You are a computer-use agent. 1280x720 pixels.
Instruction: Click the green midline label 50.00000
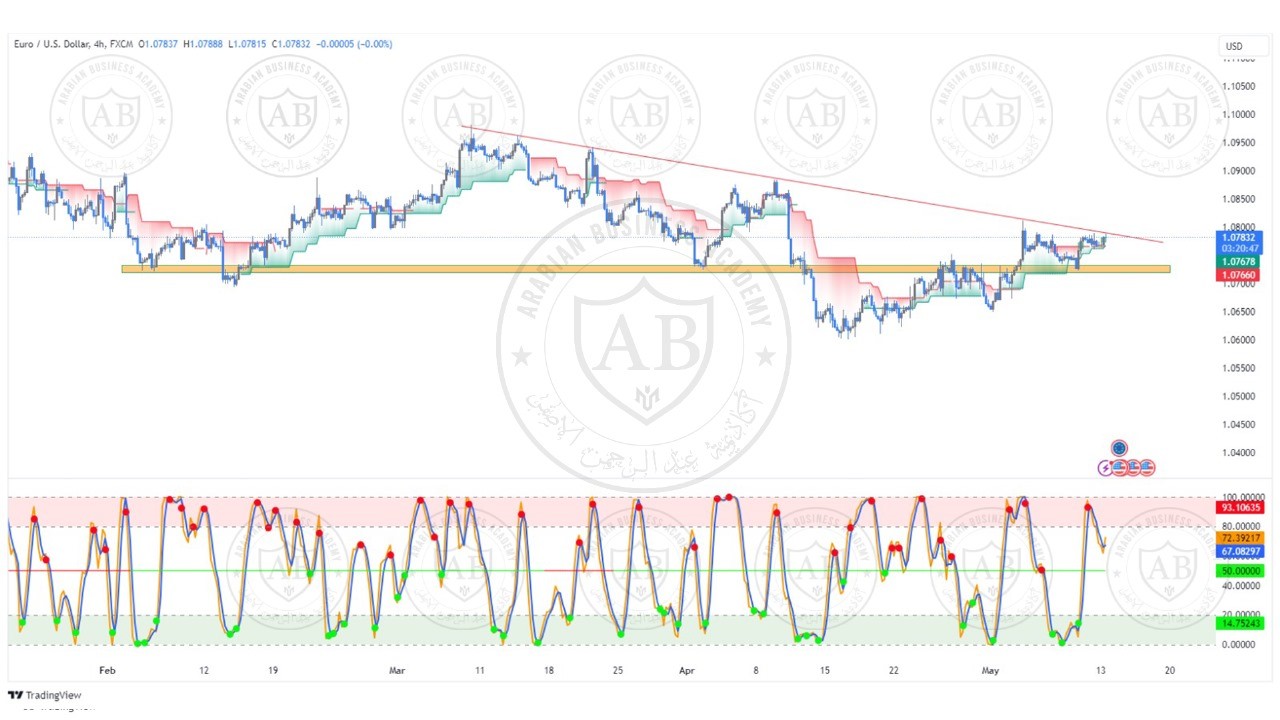pyautogui.click(x=1239, y=570)
